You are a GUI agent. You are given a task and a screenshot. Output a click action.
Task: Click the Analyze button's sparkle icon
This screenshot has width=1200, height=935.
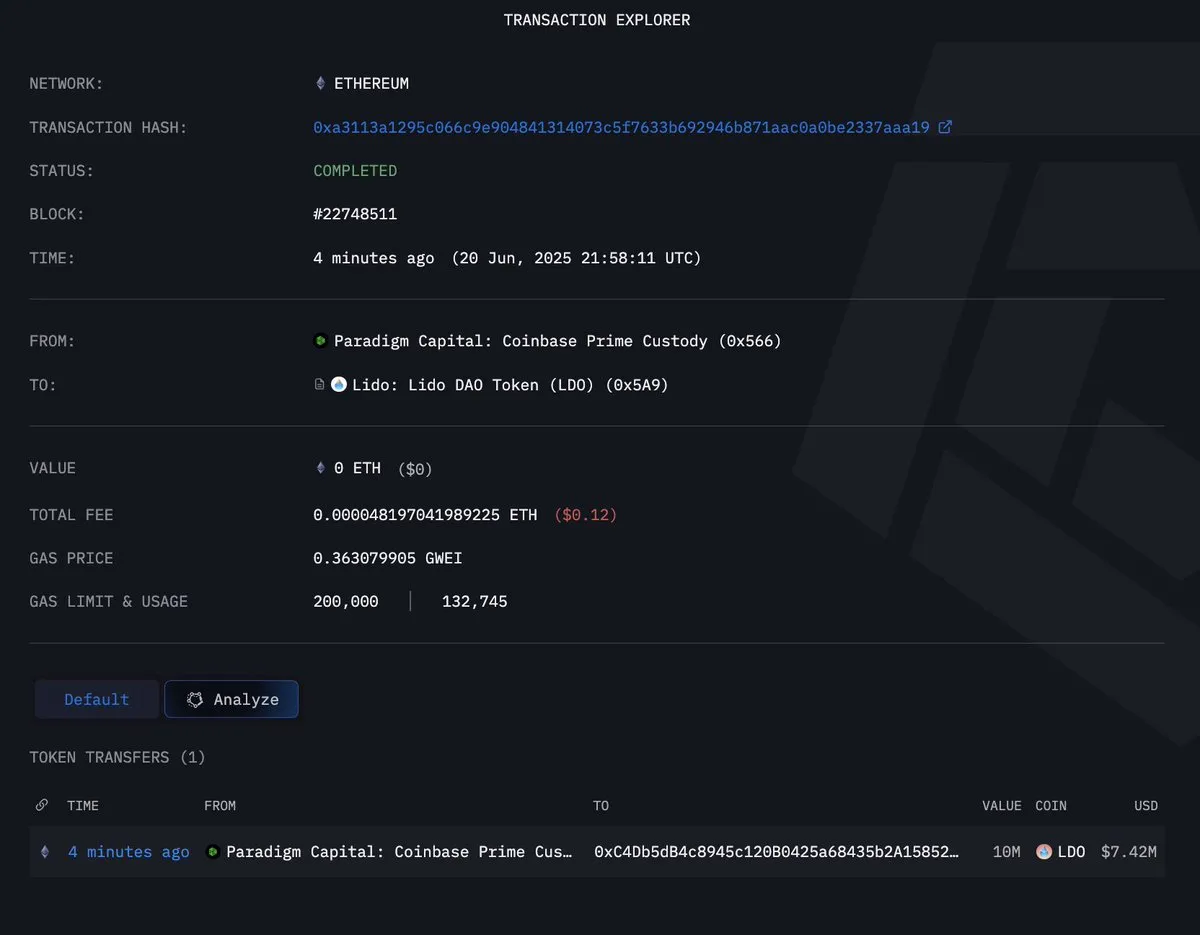pos(196,700)
